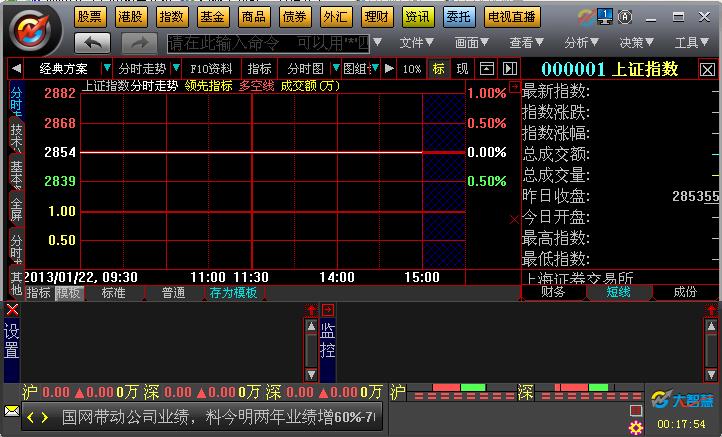Open the 外汇 section
722x437 pixels.
pyautogui.click(x=336, y=17)
